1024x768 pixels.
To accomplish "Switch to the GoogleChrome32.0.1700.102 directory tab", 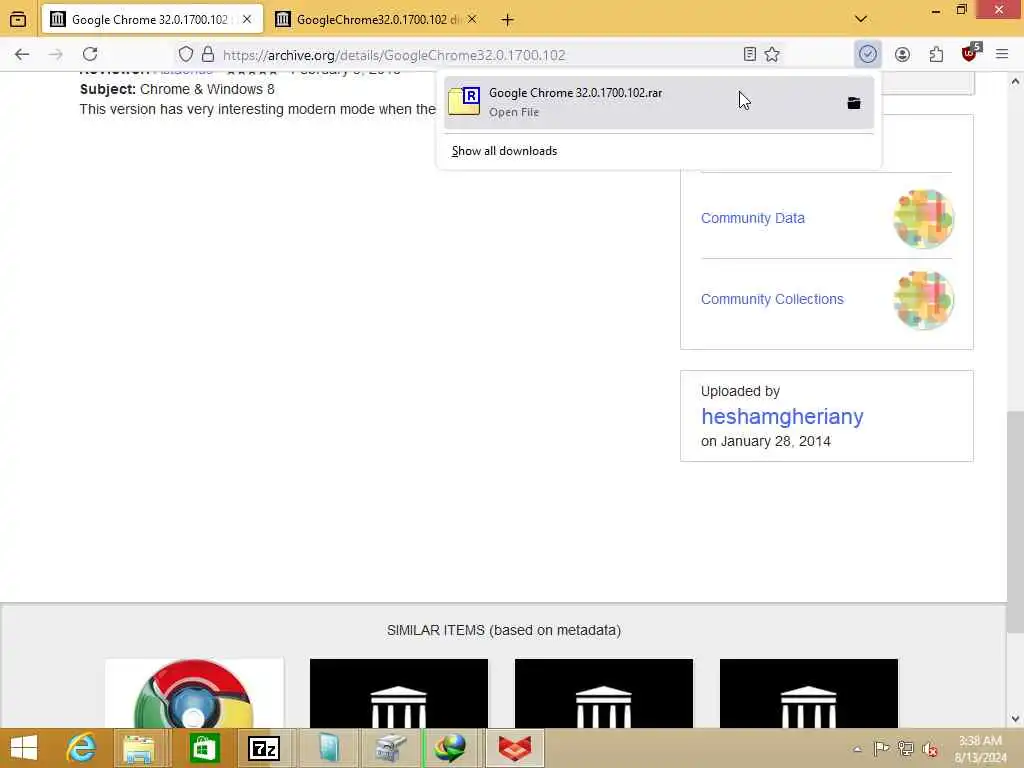I will (x=377, y=20).
